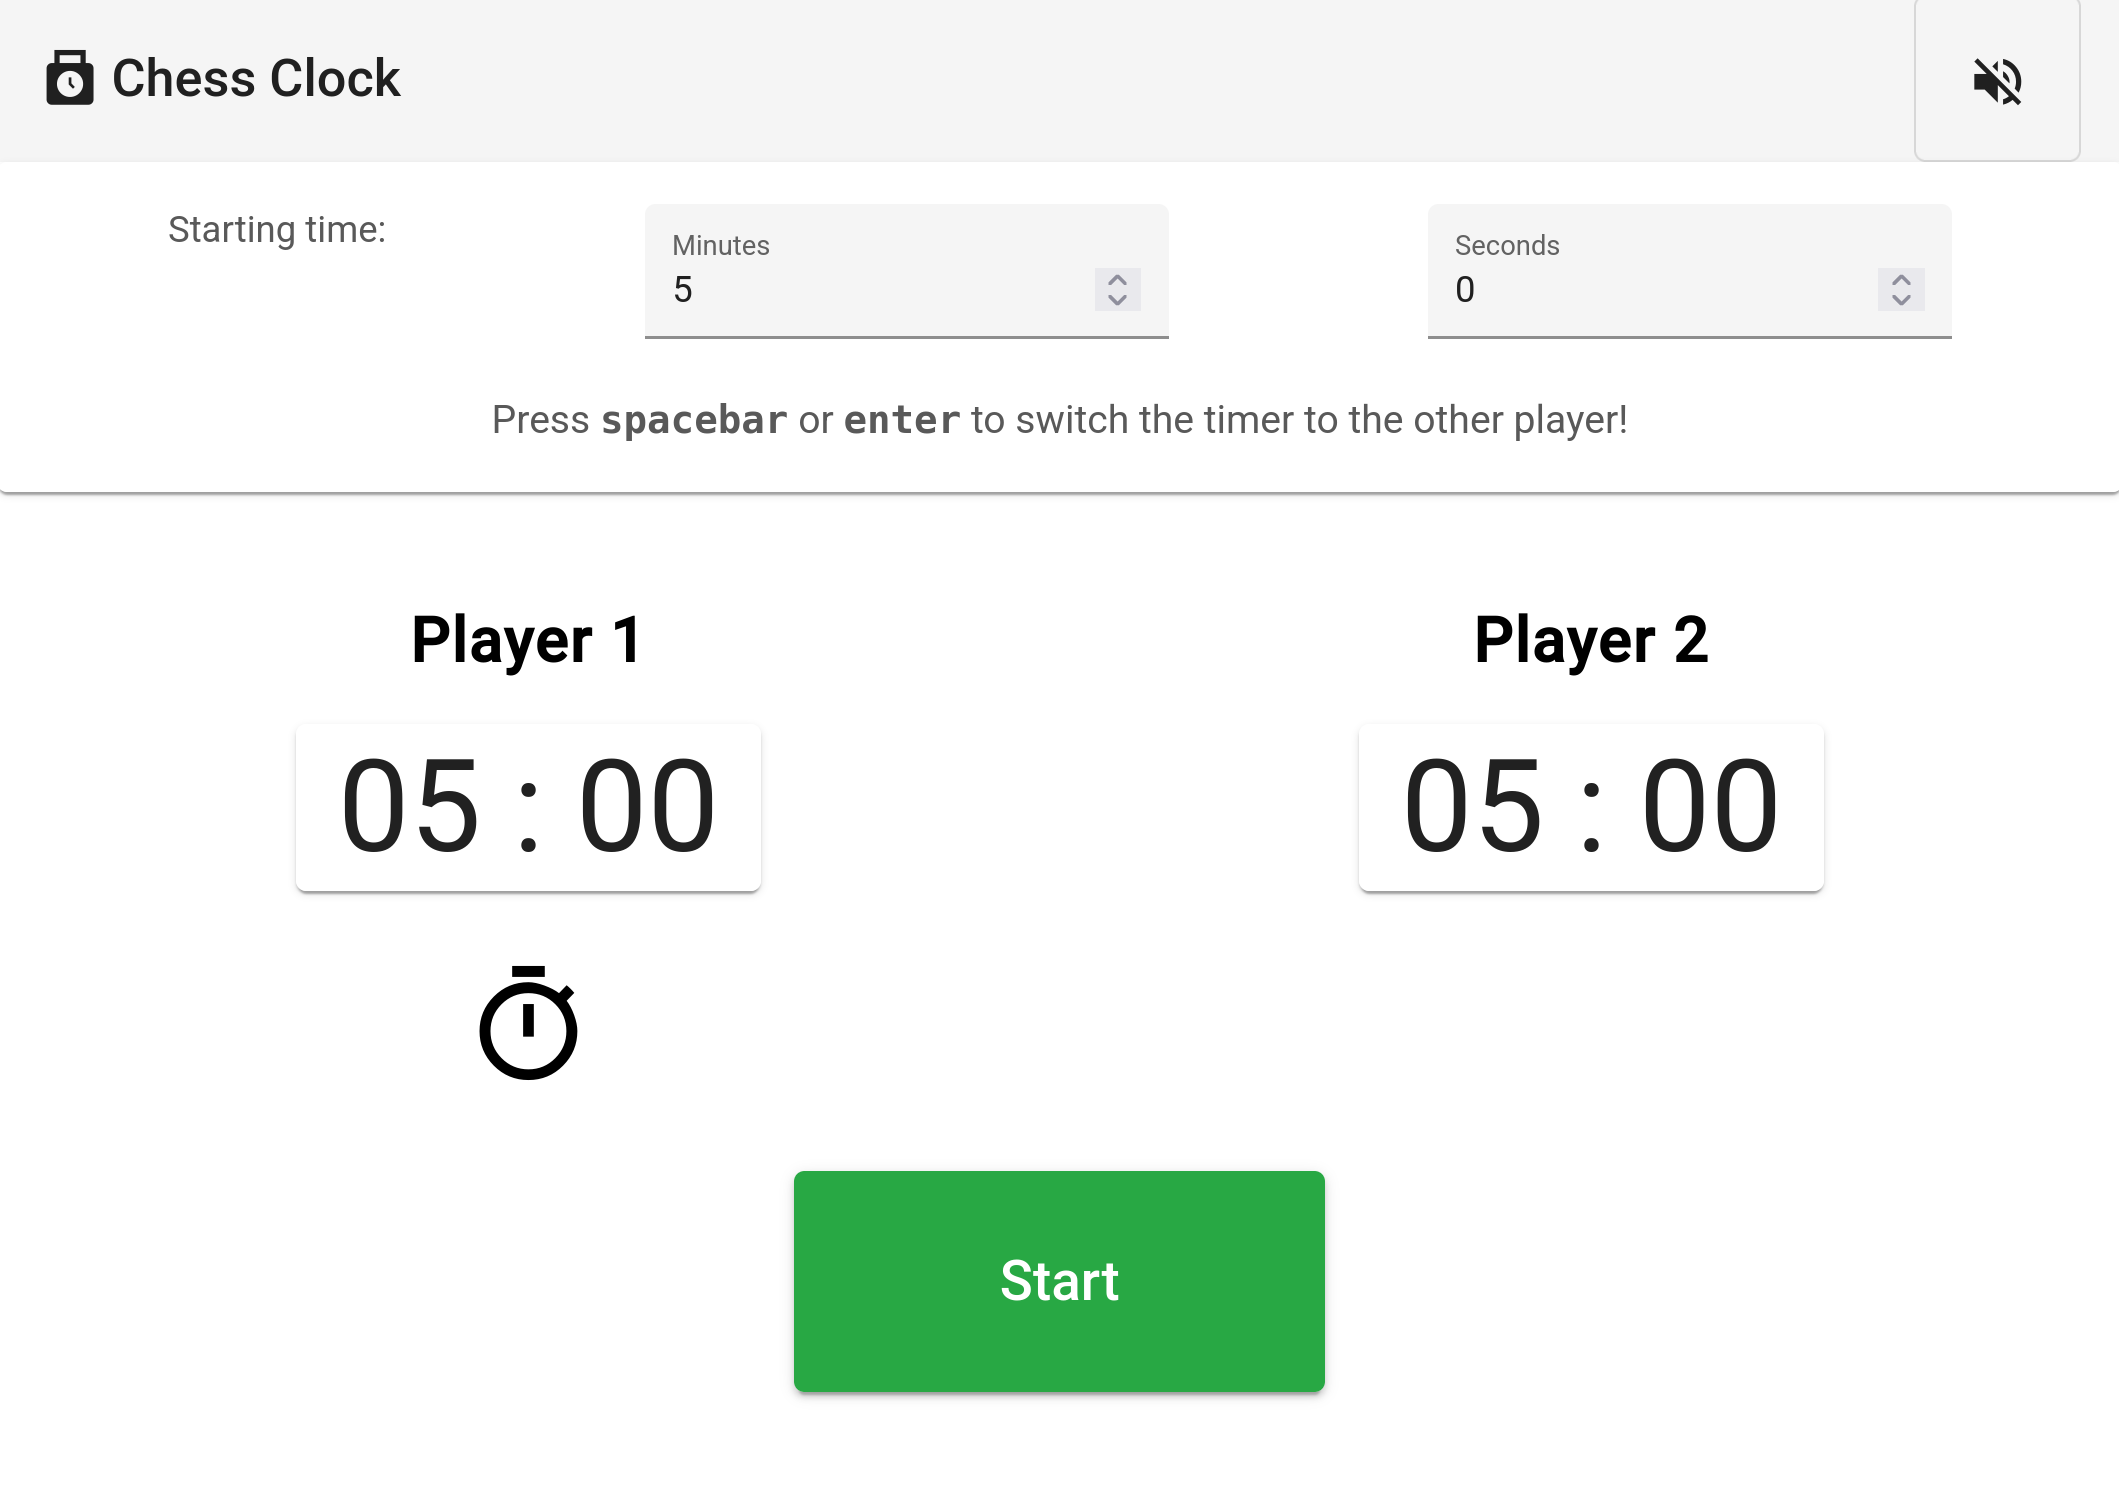The image size is (2119, 1503).
Task: Increase Minutes using the up arrow
Action: coord(1117,280)
